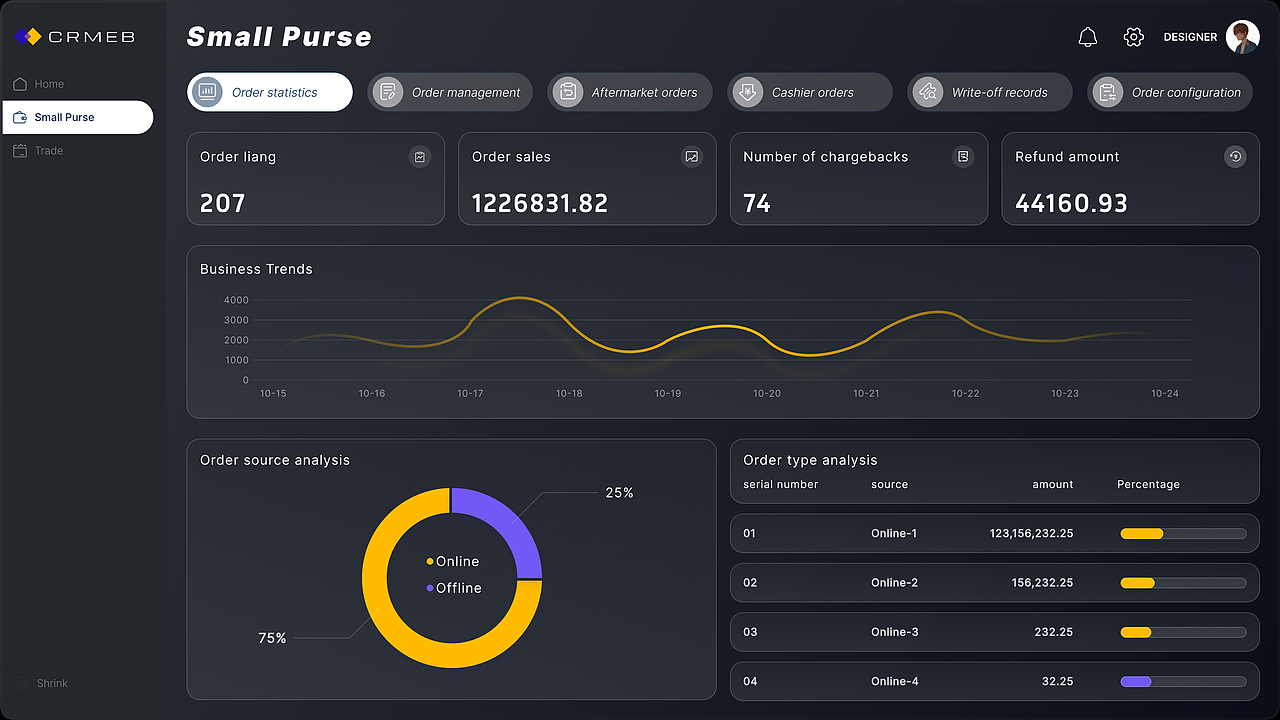Click the Online-4 source cell

tap(894, 682)
